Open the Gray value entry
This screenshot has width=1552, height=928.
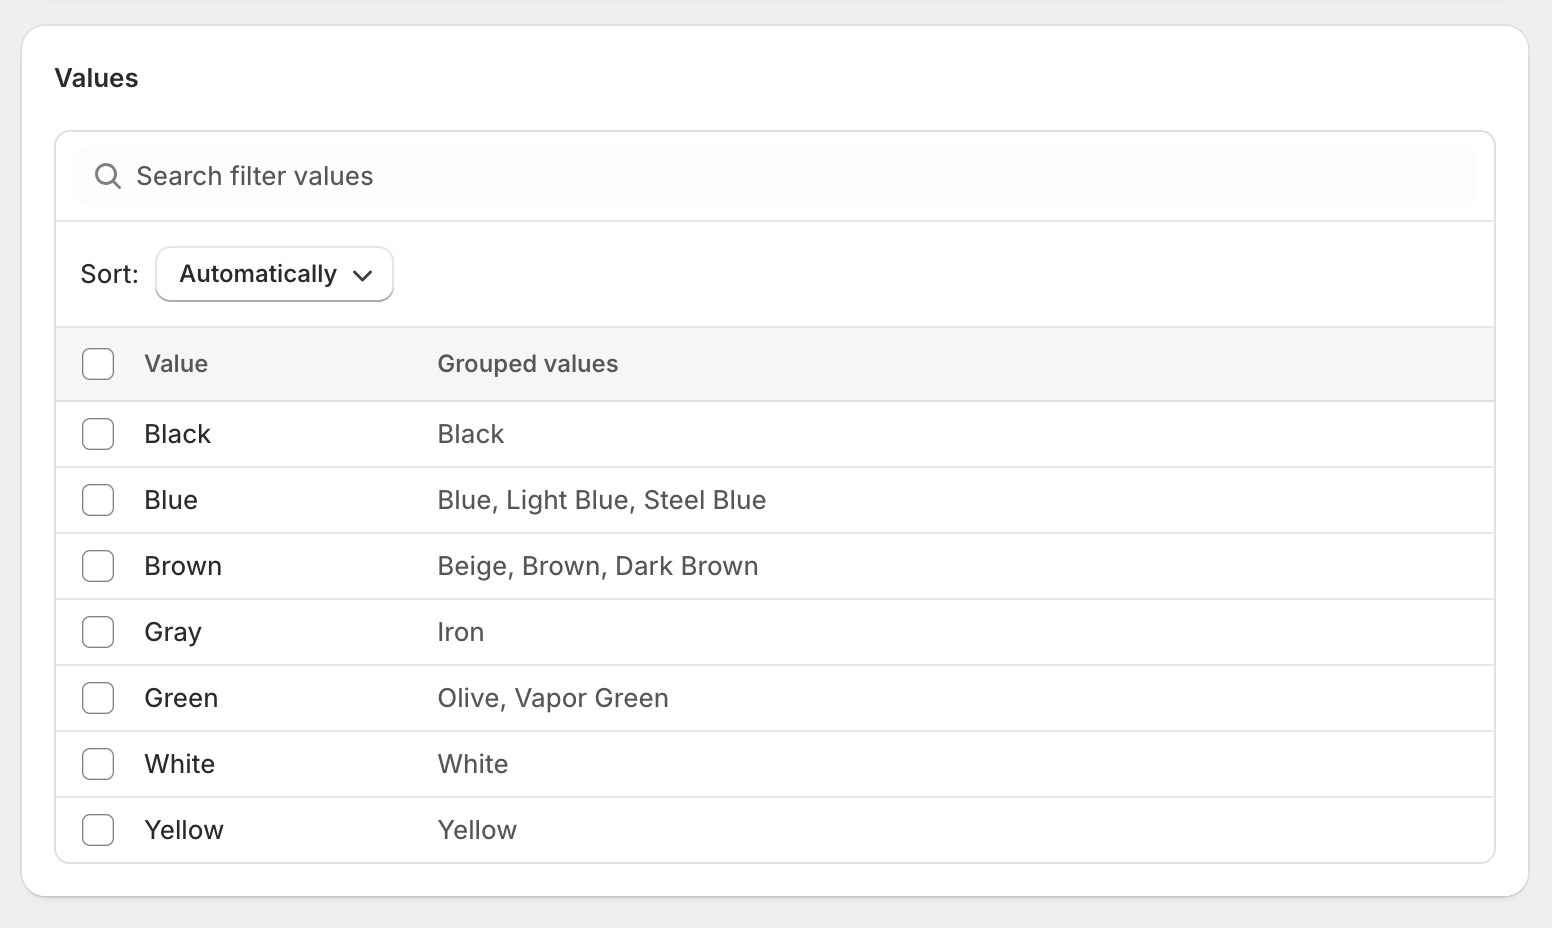[x=775, y=632]
